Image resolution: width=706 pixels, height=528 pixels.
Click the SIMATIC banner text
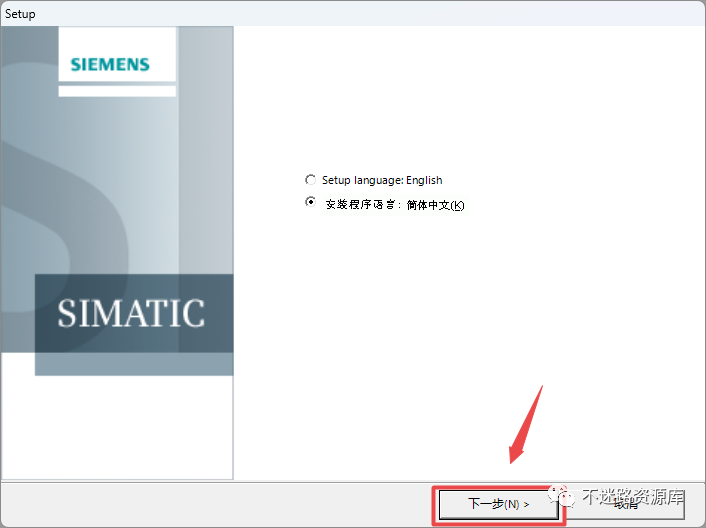pyautogui.click(x=131, y=313)
